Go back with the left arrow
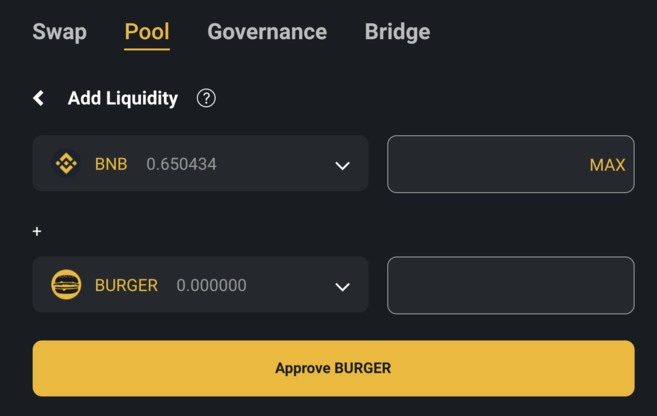 pyautogui.click(x=38, y=98)
